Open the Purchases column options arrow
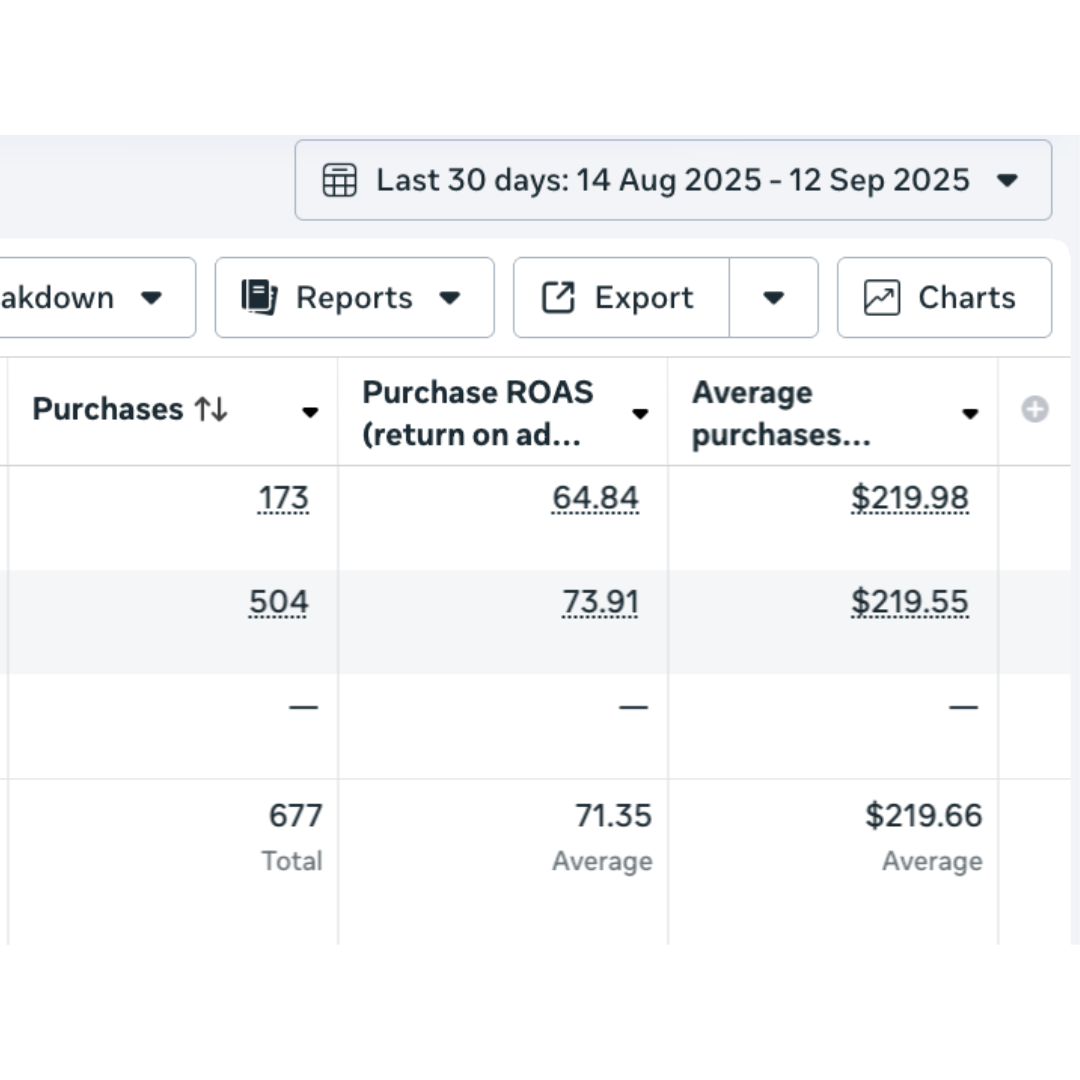Screen dimensions: 1080x1080 click(310, 413)
